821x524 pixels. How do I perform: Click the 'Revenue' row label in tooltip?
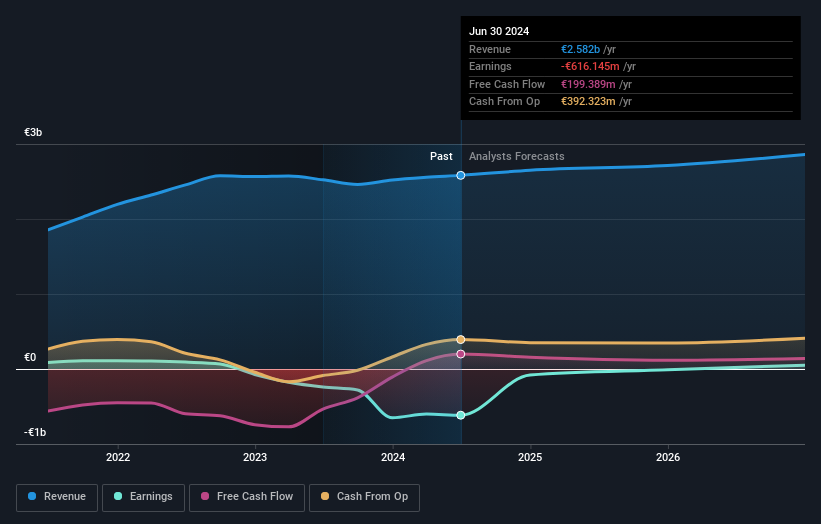pos(490,49)
